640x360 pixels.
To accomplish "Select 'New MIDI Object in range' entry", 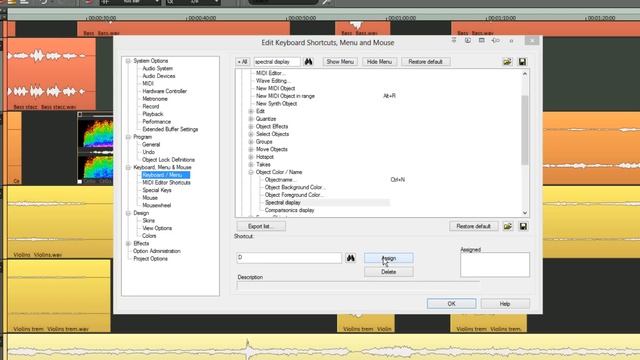I will coord(285,96).
